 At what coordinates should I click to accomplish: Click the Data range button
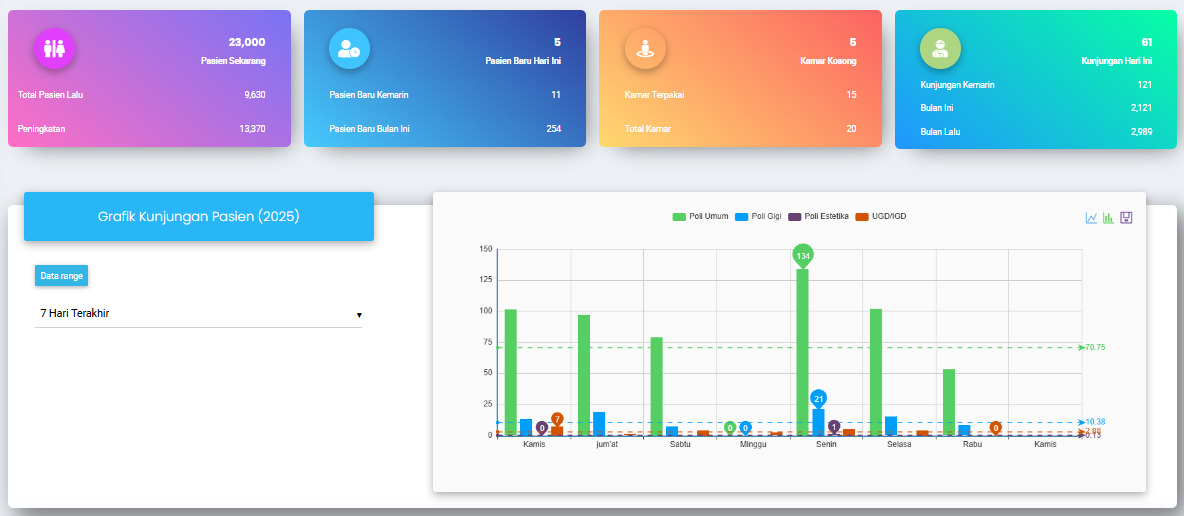click(x=61, y=276)
